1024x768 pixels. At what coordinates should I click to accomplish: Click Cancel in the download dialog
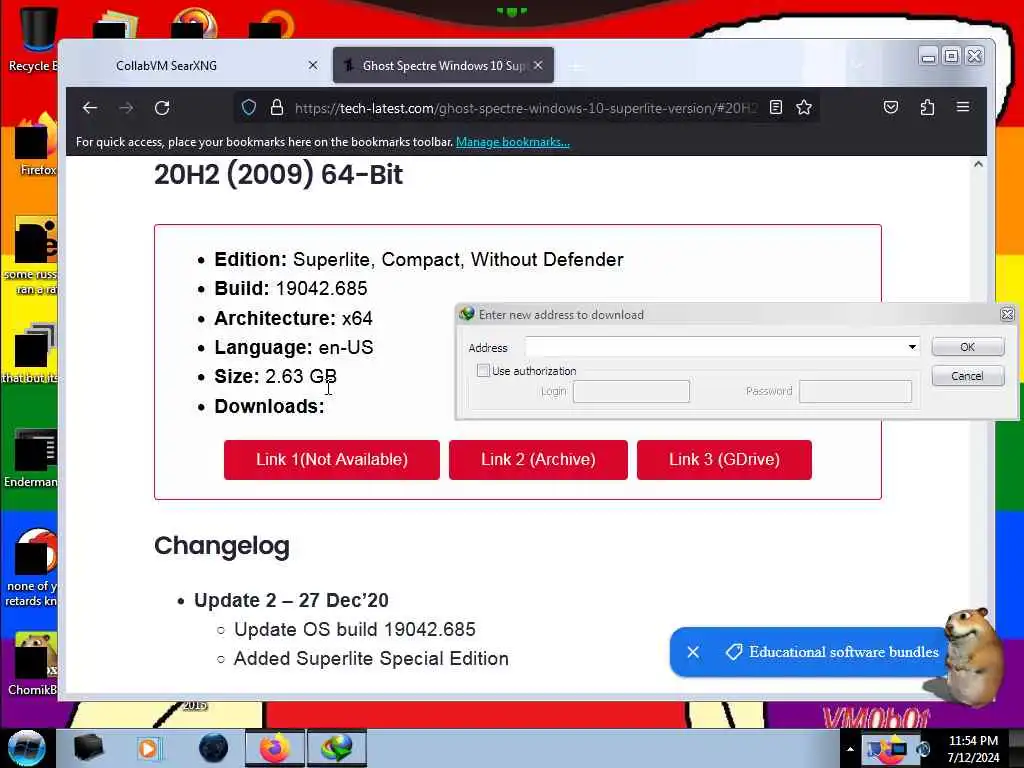pyautogui.click(x=968, y=376)
